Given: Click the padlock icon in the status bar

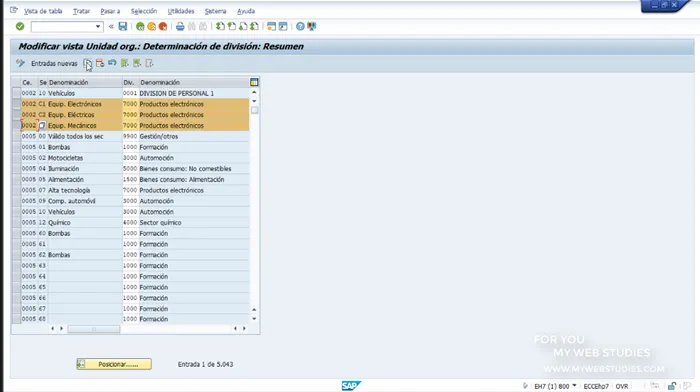Looking at the screenshot, I should click(x=671, y=386).
